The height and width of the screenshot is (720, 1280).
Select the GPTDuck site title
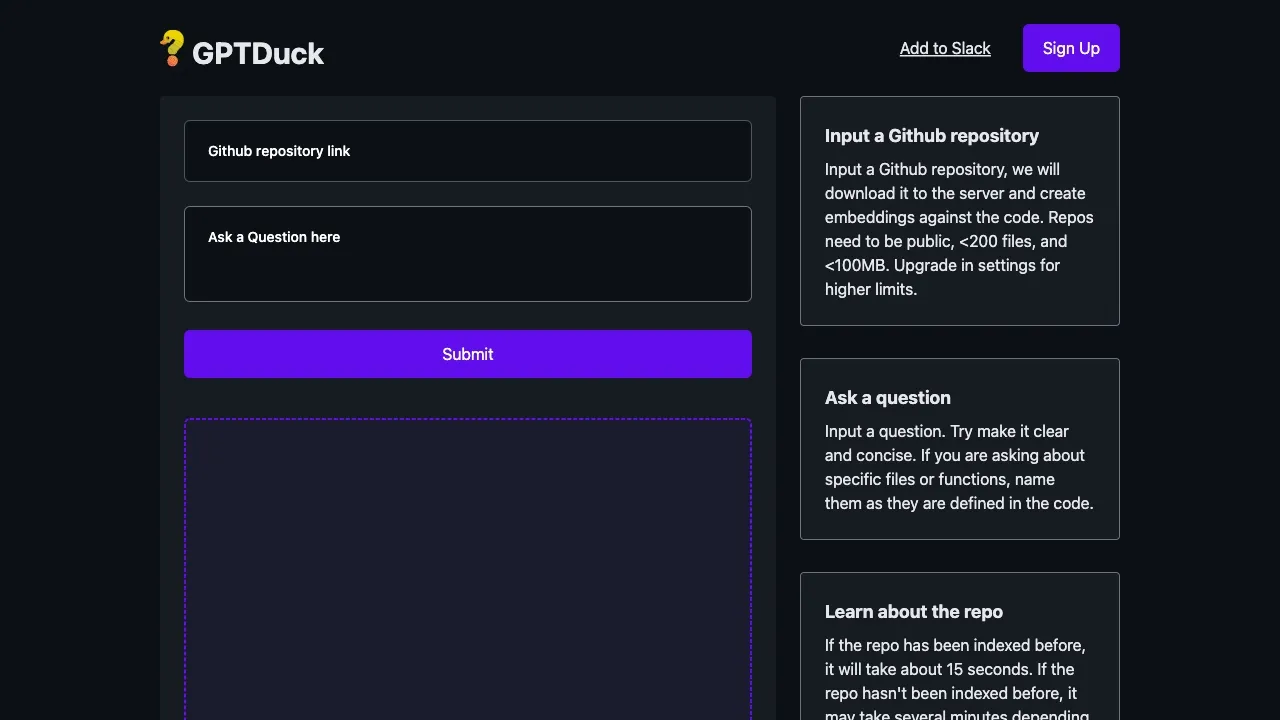click(257, 53)
